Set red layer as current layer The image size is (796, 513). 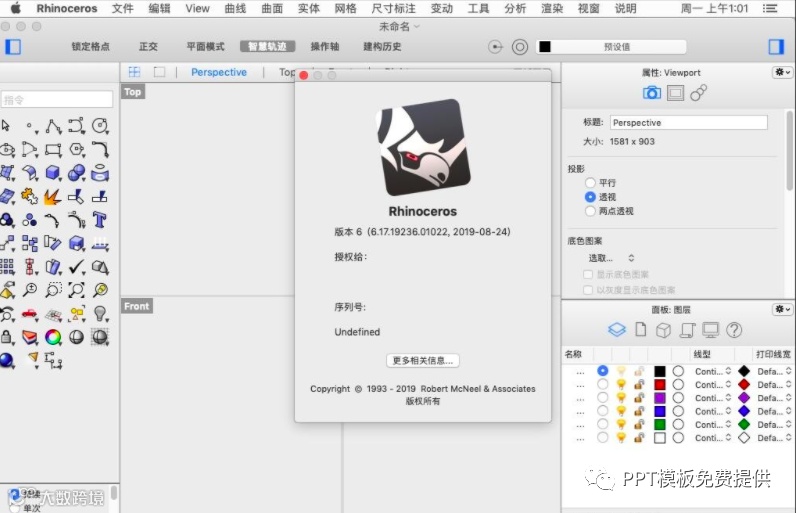click(x=603, y=384)
